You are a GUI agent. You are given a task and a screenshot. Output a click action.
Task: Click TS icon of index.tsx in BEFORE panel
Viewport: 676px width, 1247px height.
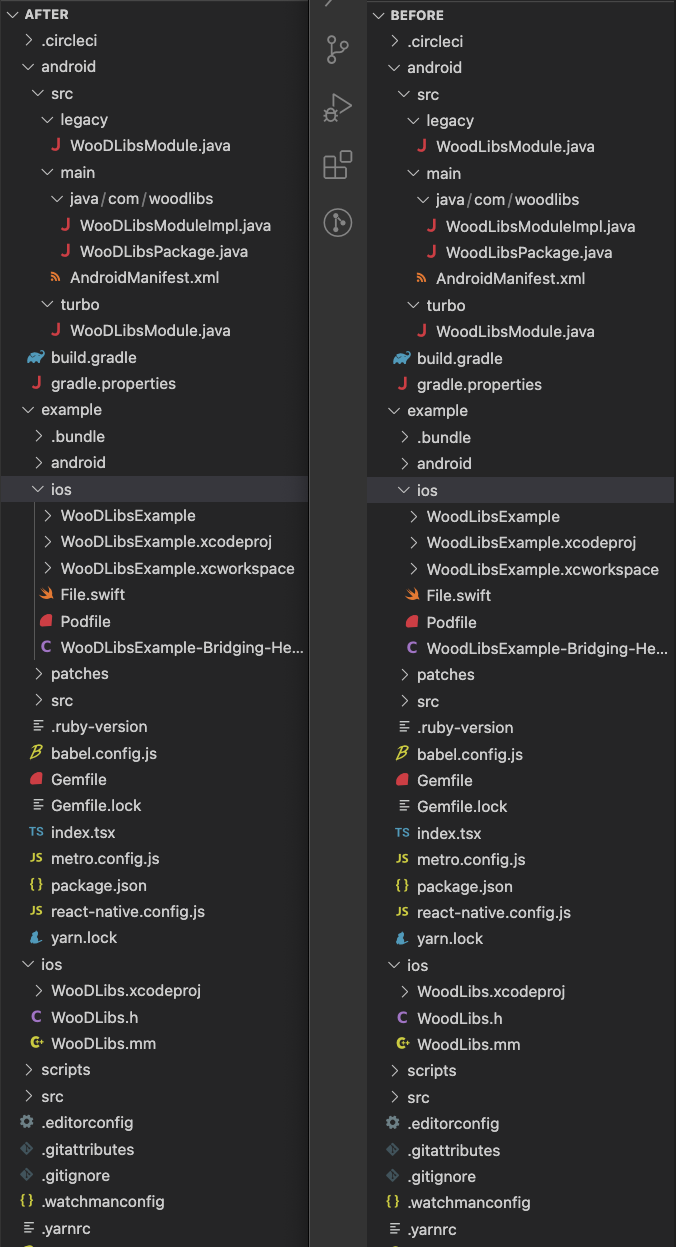point(402,833)
